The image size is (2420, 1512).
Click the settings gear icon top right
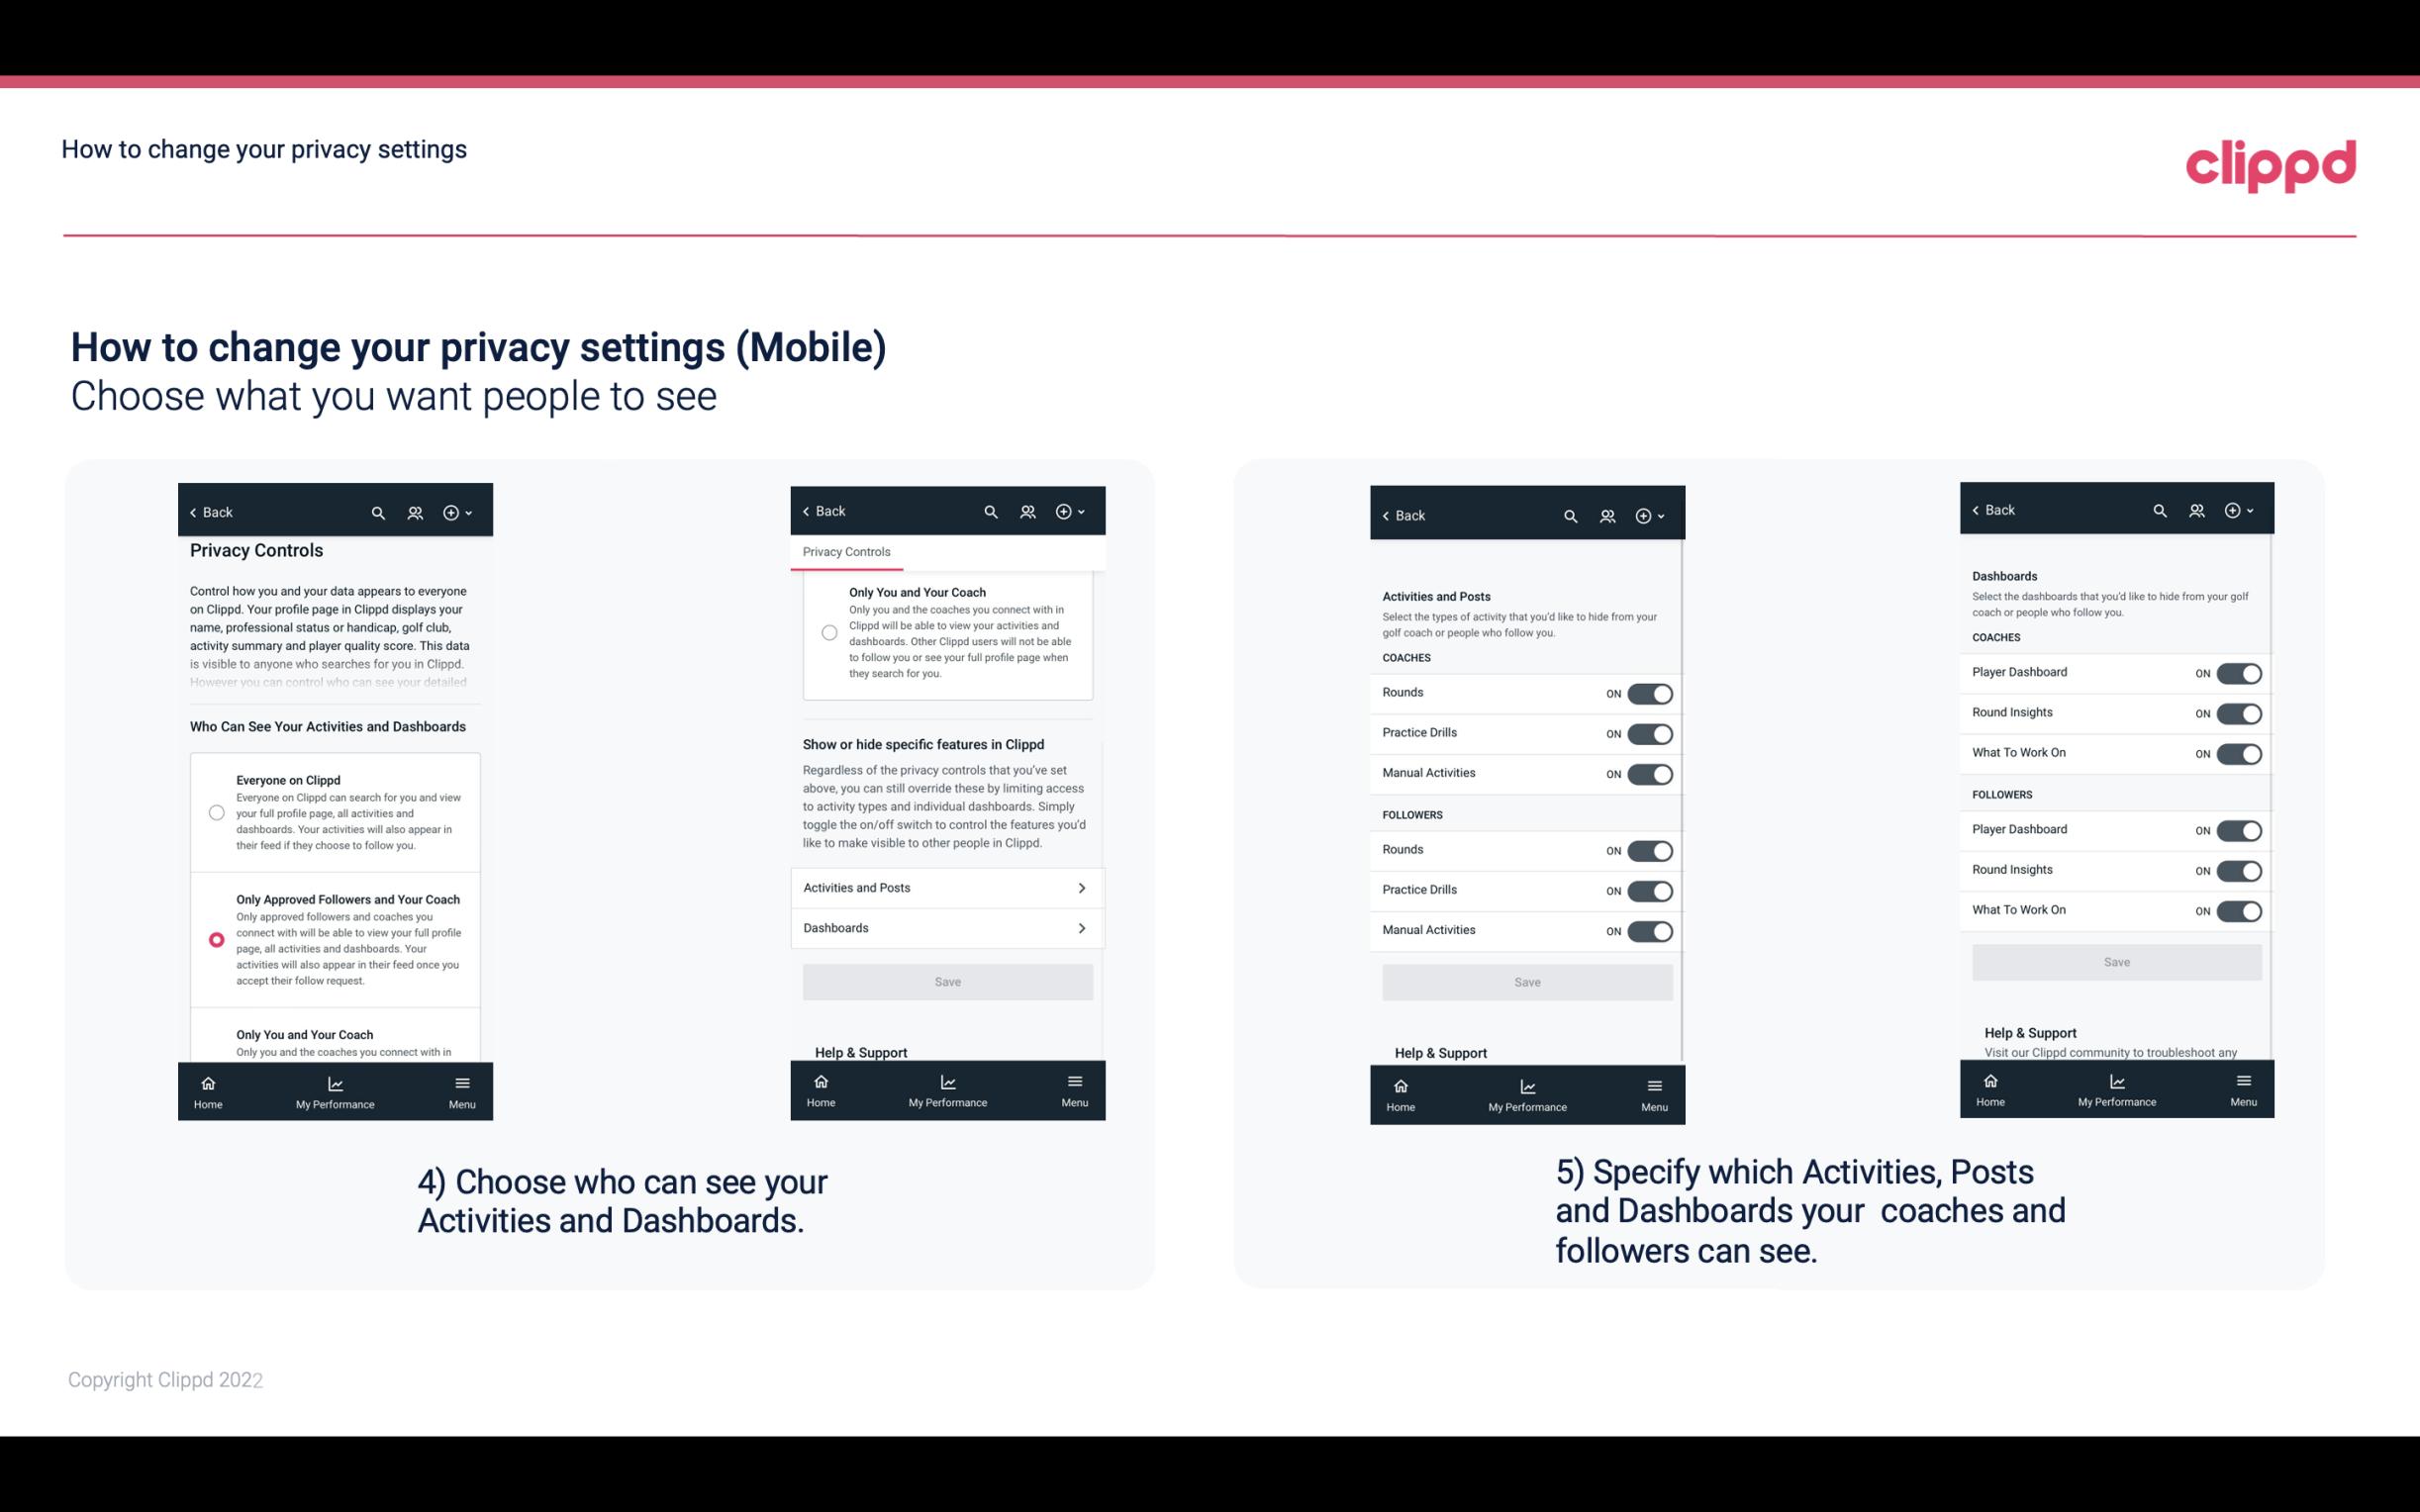(x=451, y=513)
